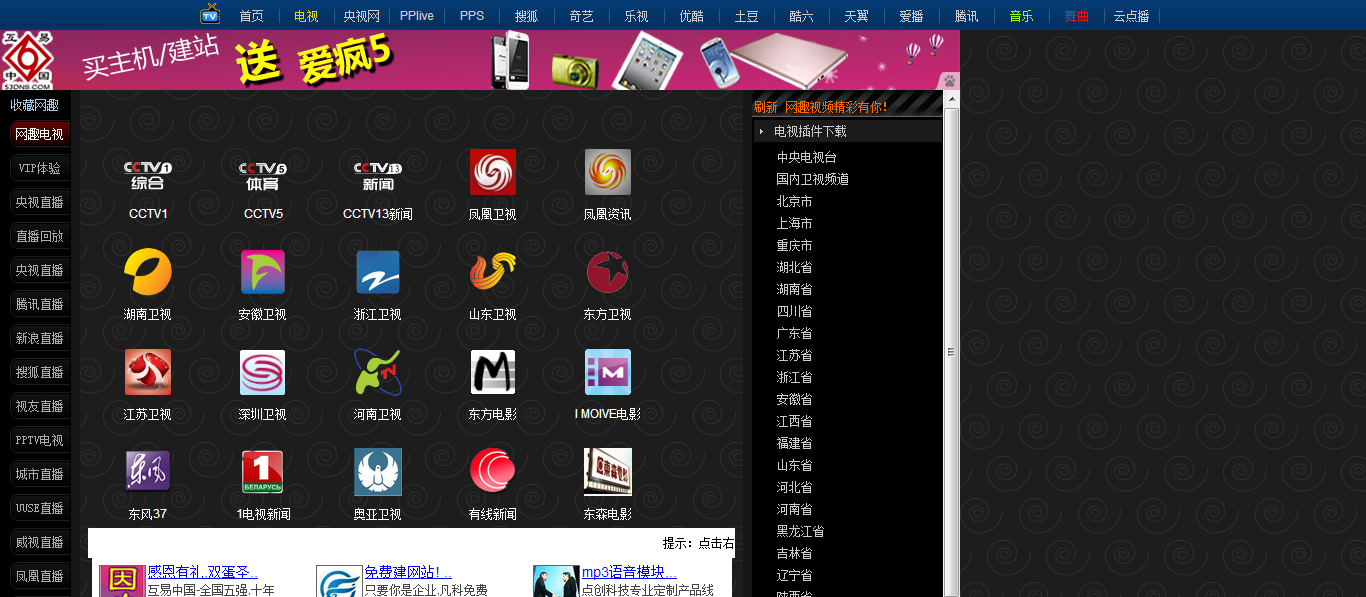Image resolution: width=1366 pixels, height=597 pixels.
Task: Play the 深圳卫视 channel icon
Action: [x=263, y=372]
